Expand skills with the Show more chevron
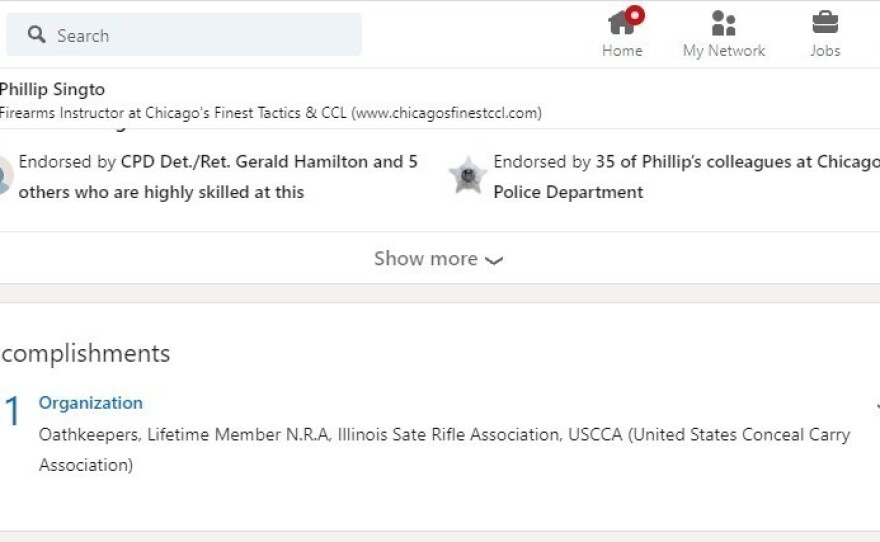Image resolution: width=880 pixels, height=542 pixels. pyautogui.click(x=494, y=260)
